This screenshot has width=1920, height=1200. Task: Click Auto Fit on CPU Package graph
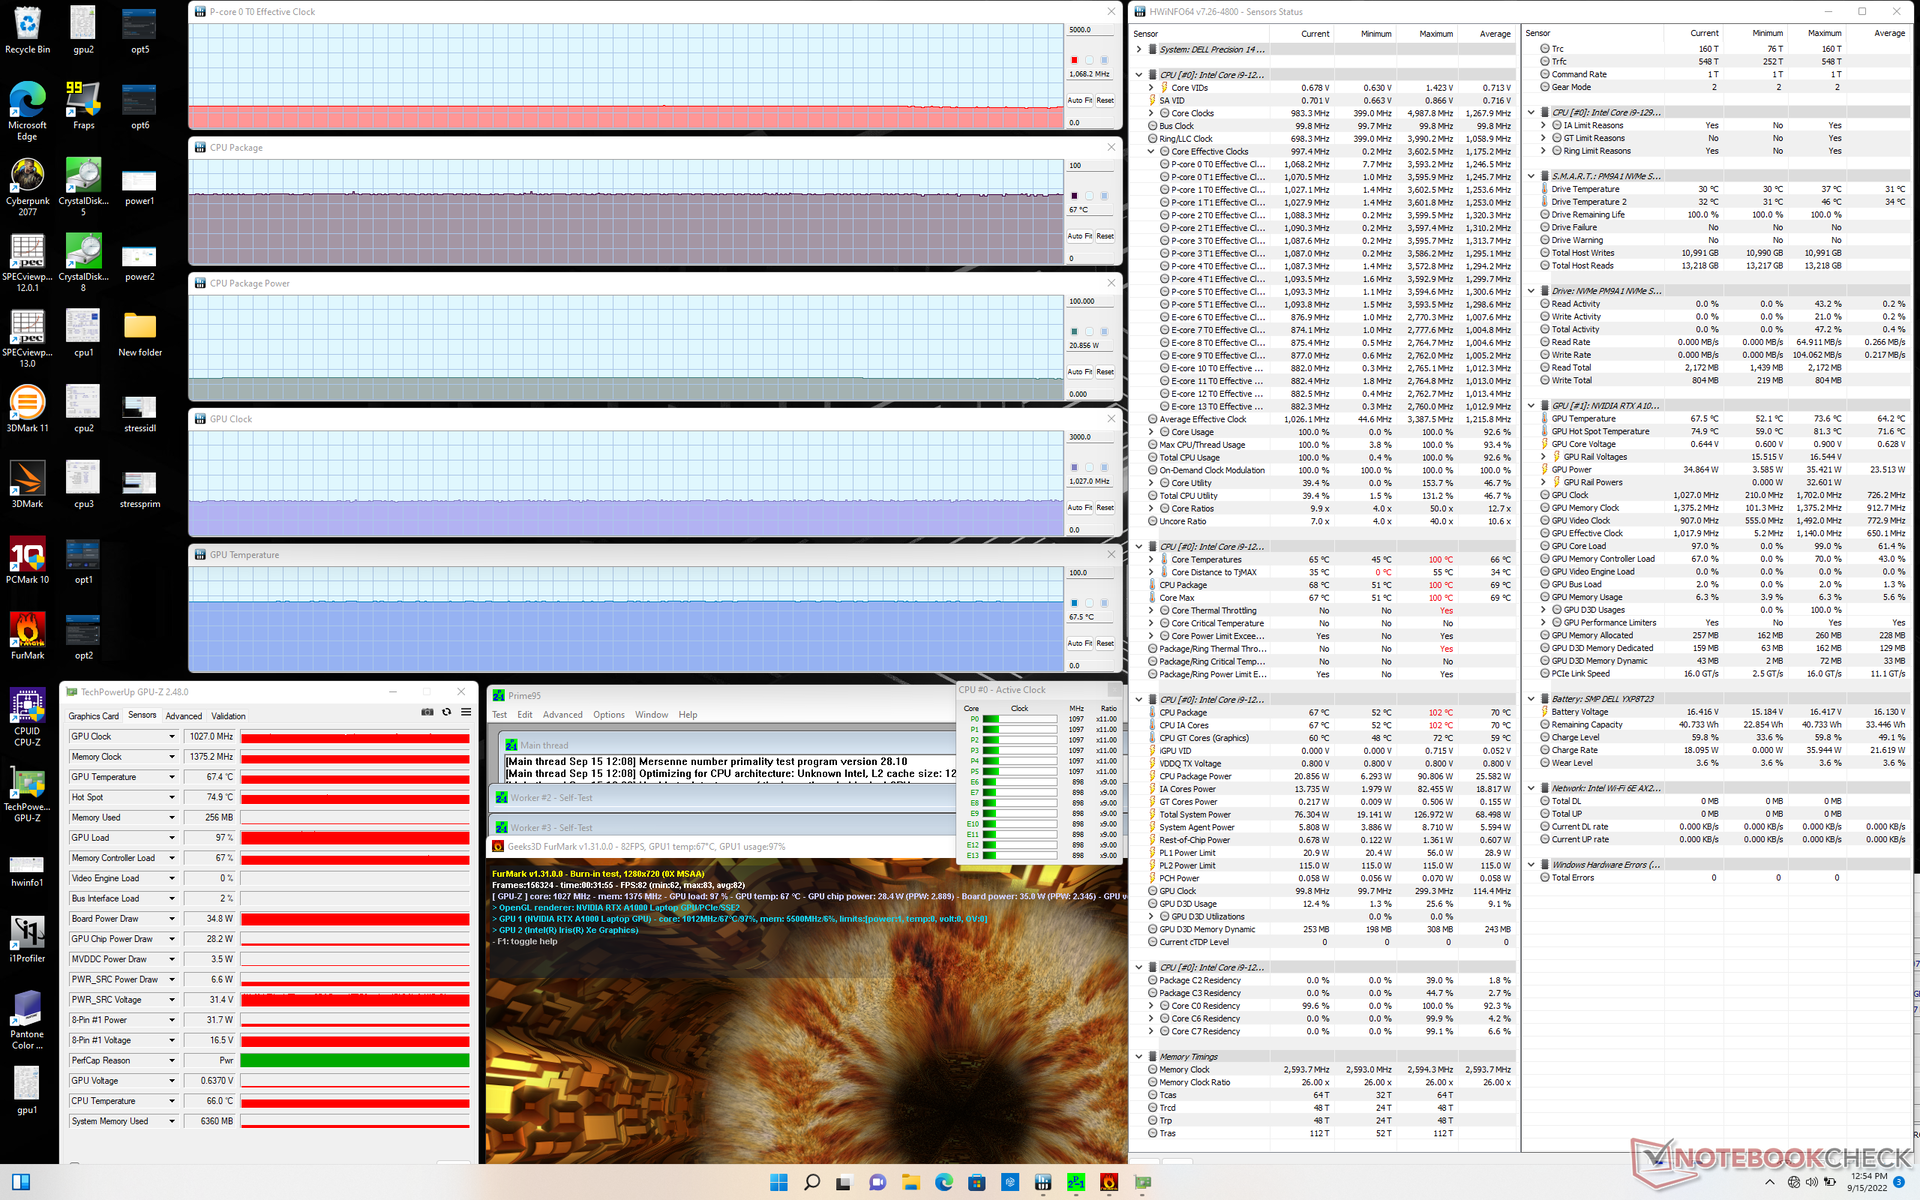1079,236
